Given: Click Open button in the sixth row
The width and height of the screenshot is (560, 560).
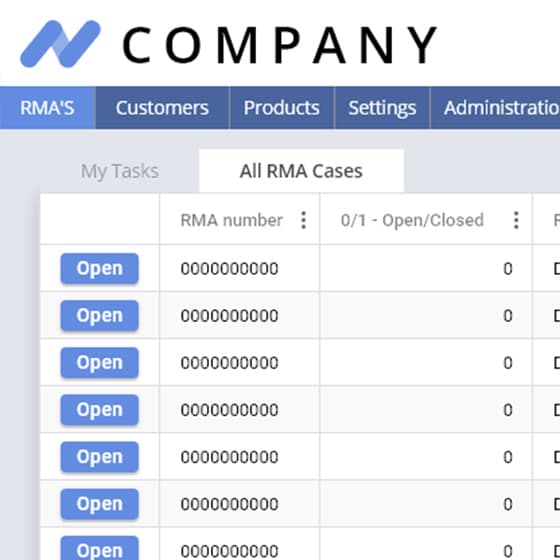Looking at the screenshot, I should pos(100,504).
